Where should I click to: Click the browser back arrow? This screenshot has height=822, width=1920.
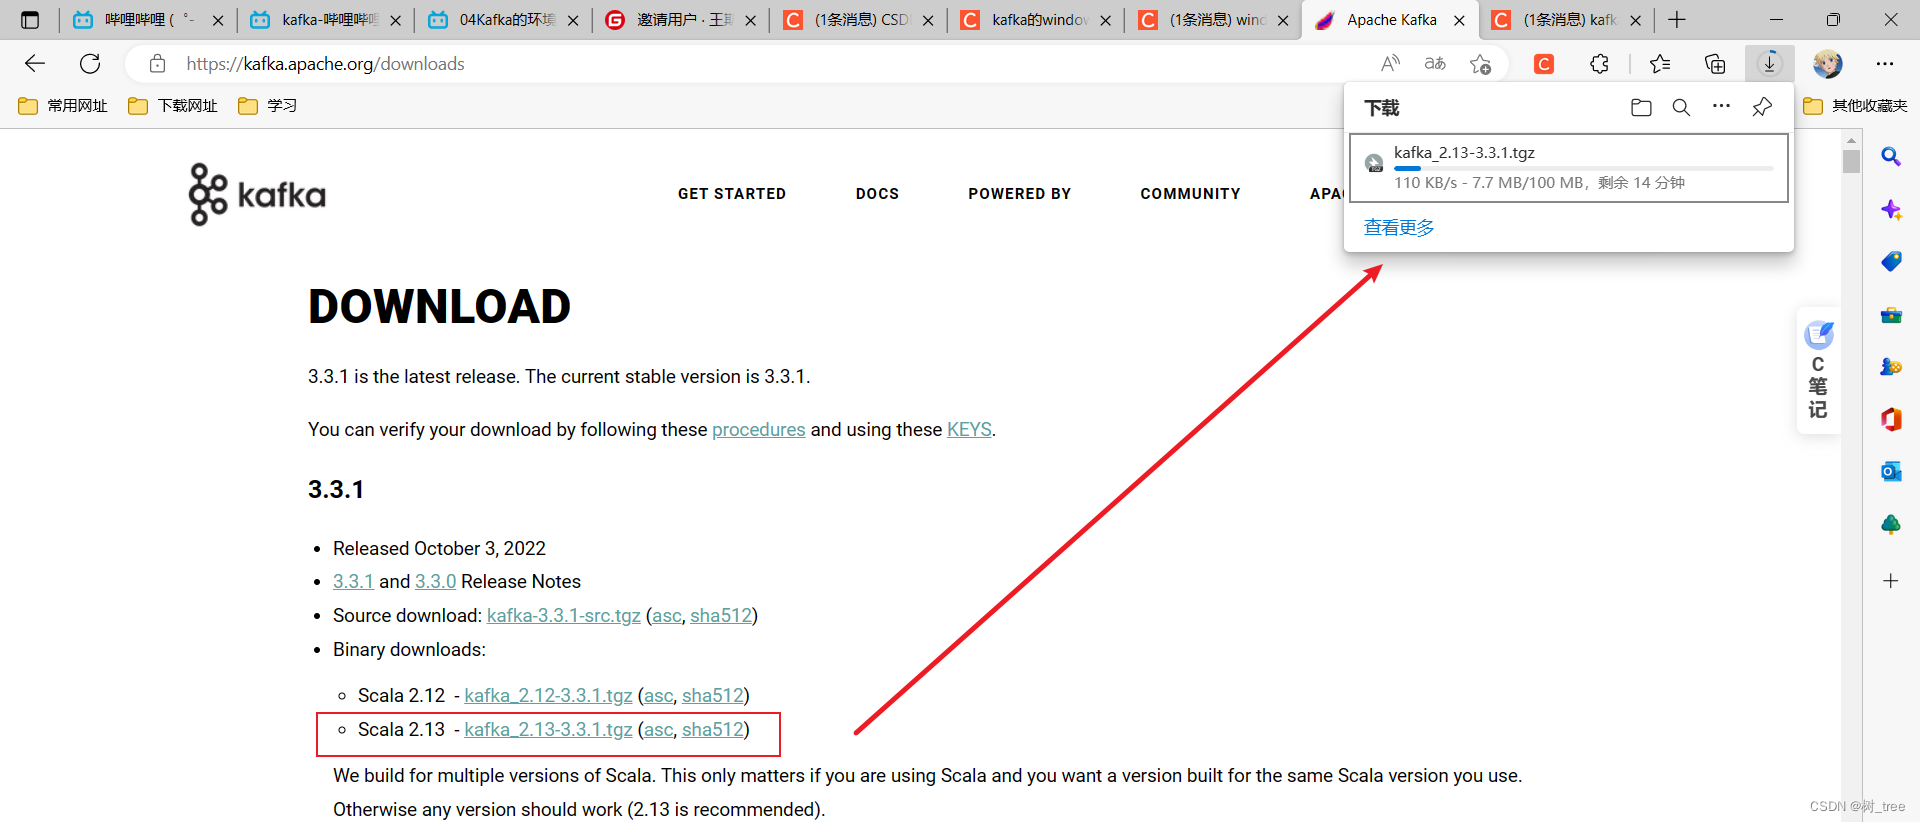tap(35, 64)
